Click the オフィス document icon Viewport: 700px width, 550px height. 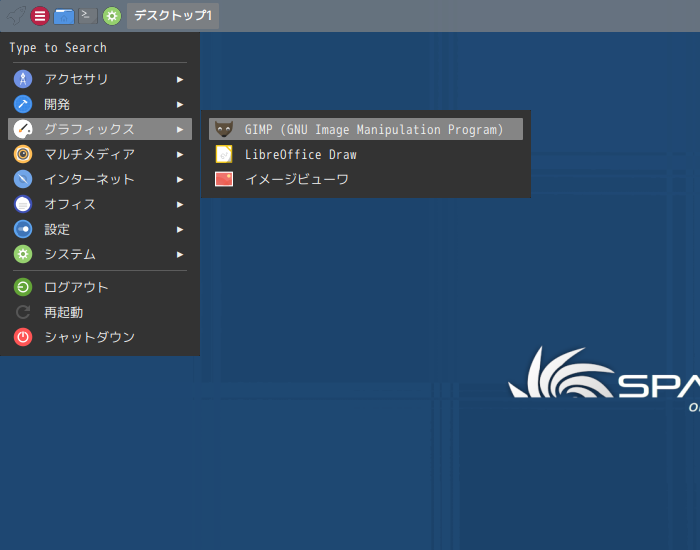pyautogui.click(x=23, y=204)
